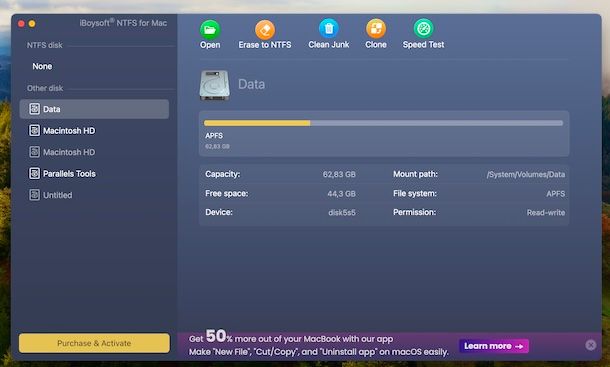Click the Device value disk5s5

(x=342, y=212)
